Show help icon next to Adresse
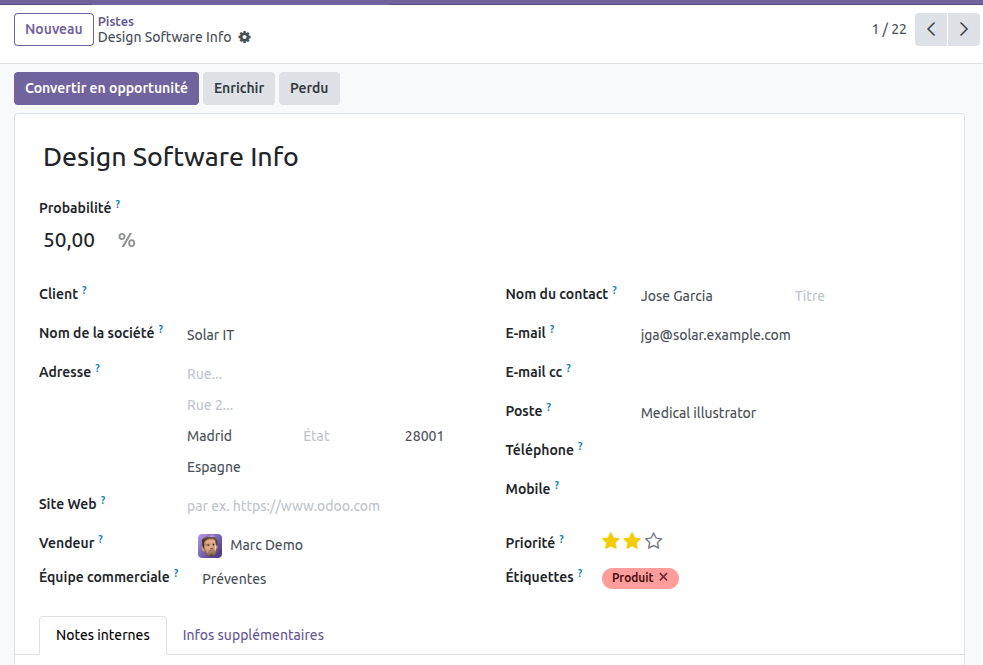Screen dimensions: 983x665 pyautogui.click(x=98, y=368)
